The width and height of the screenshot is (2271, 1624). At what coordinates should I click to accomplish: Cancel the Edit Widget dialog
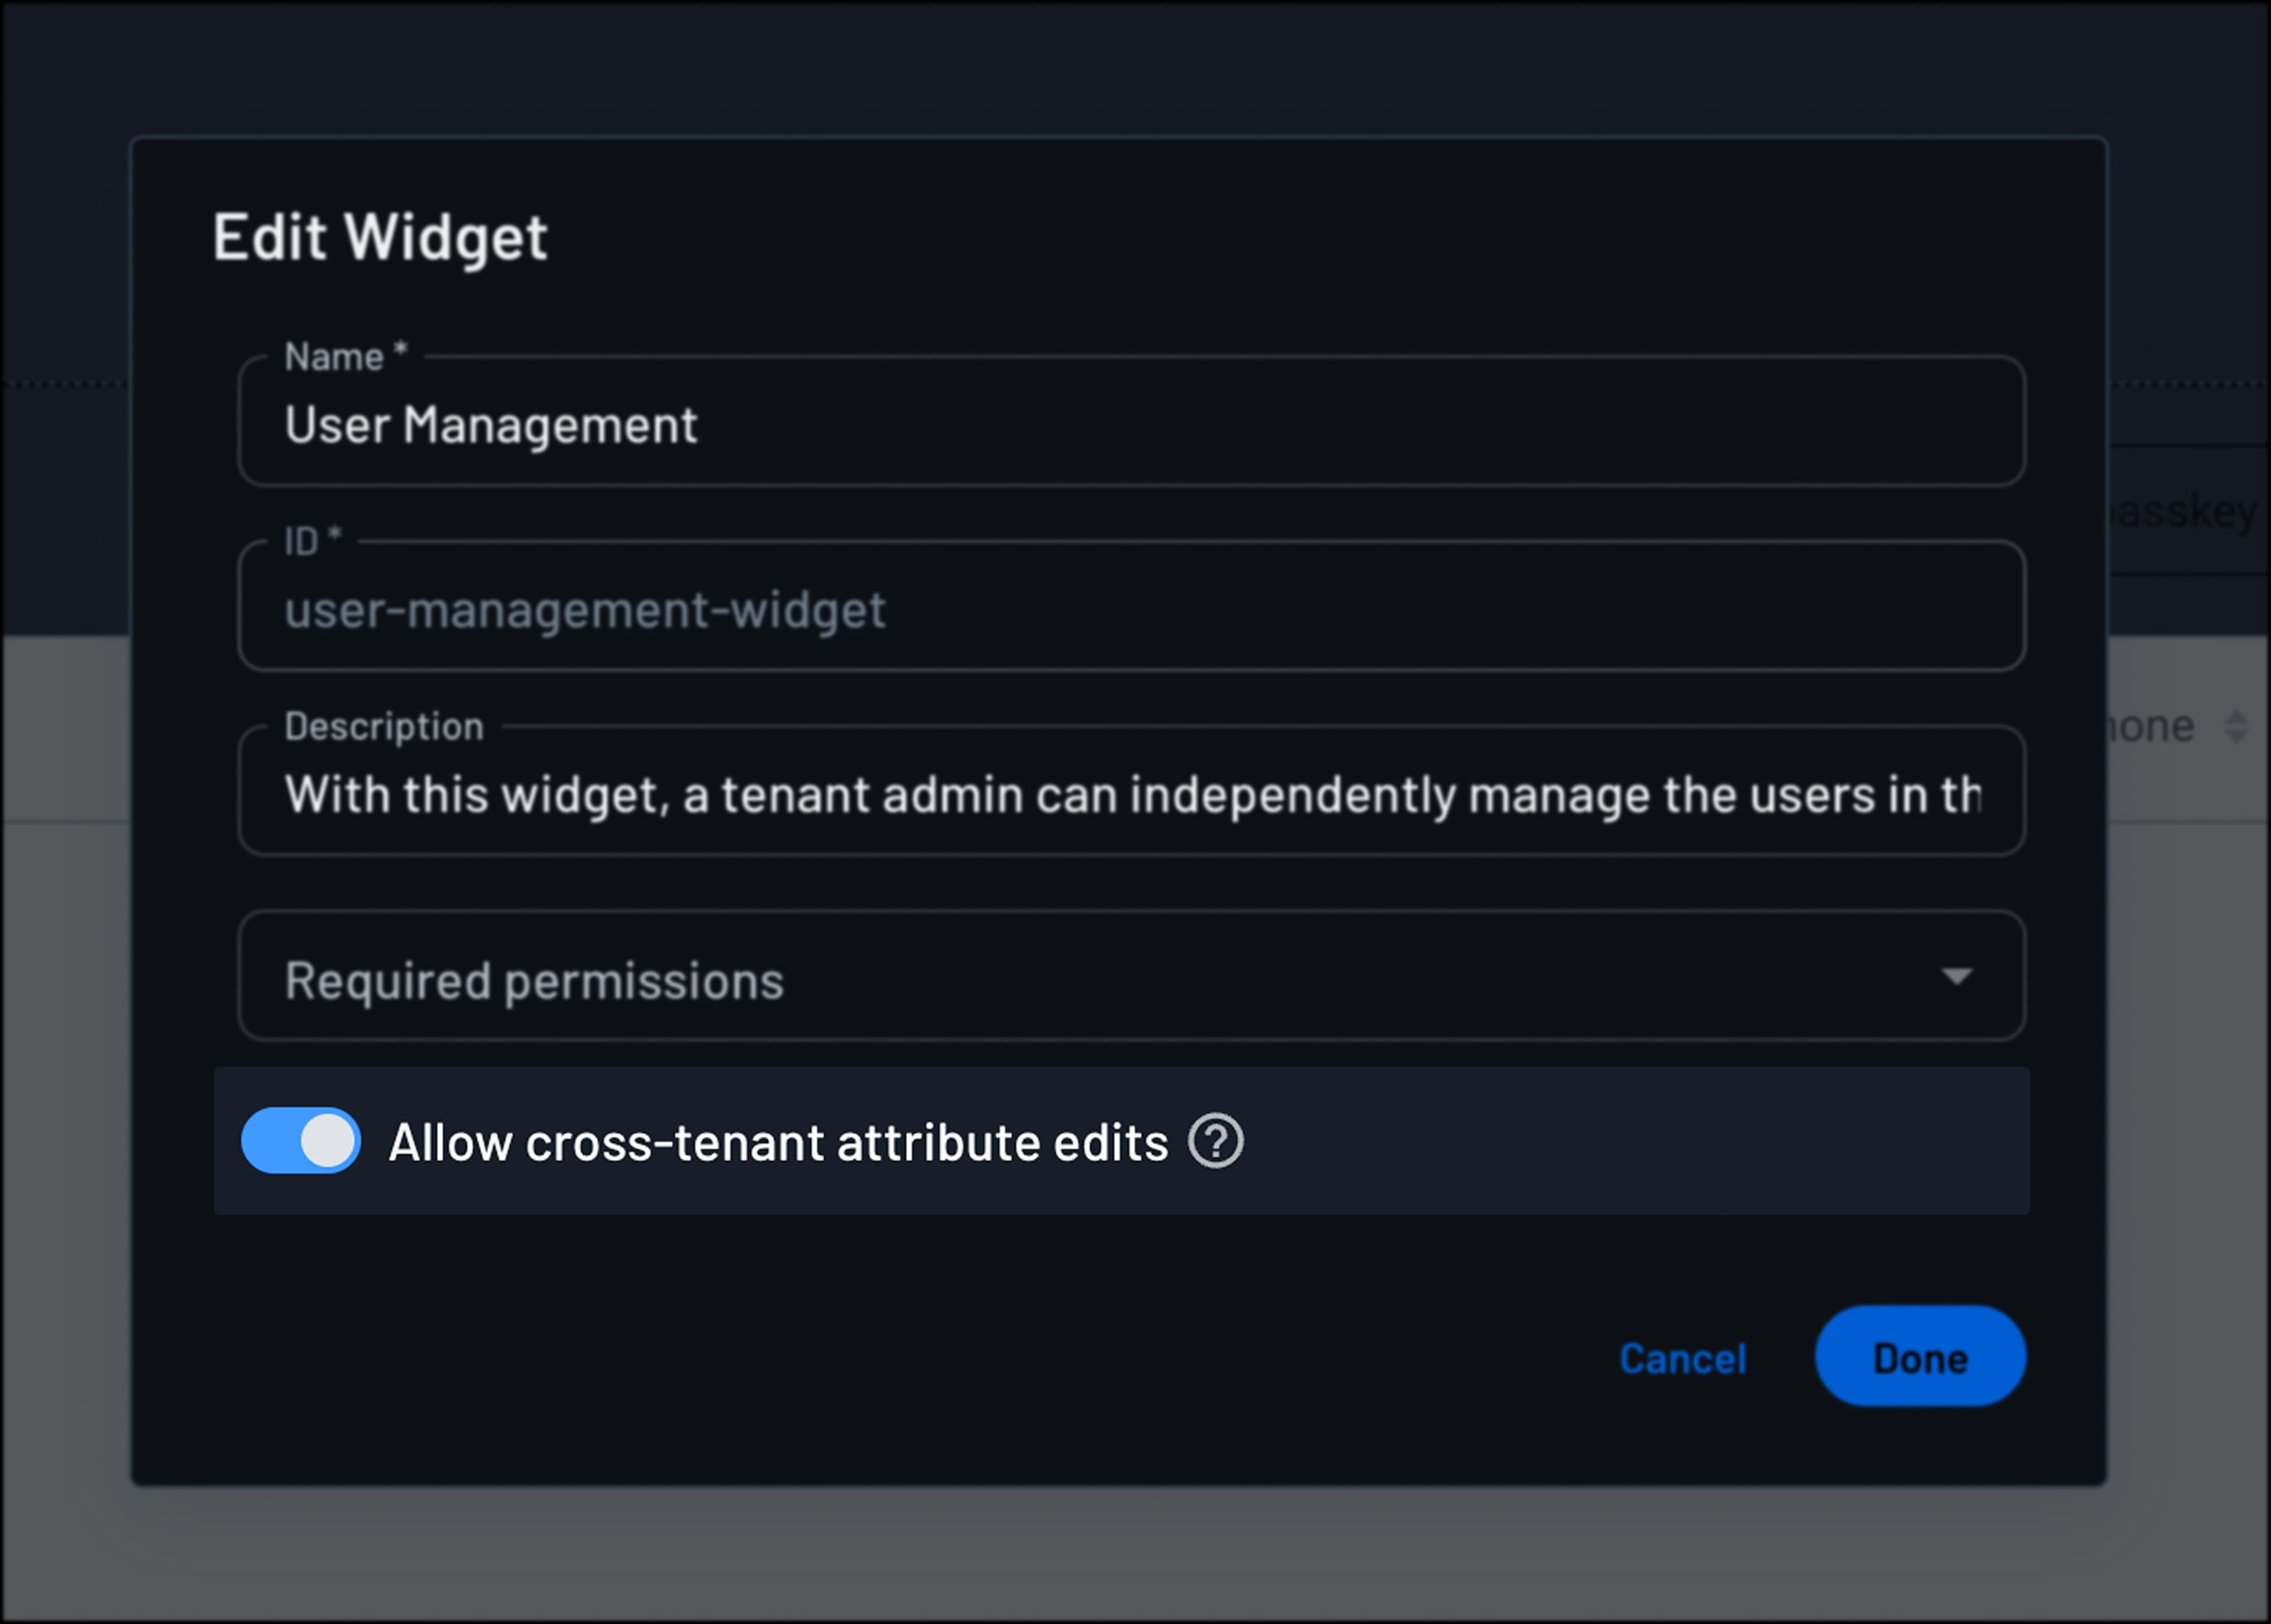[1683, 1358]
